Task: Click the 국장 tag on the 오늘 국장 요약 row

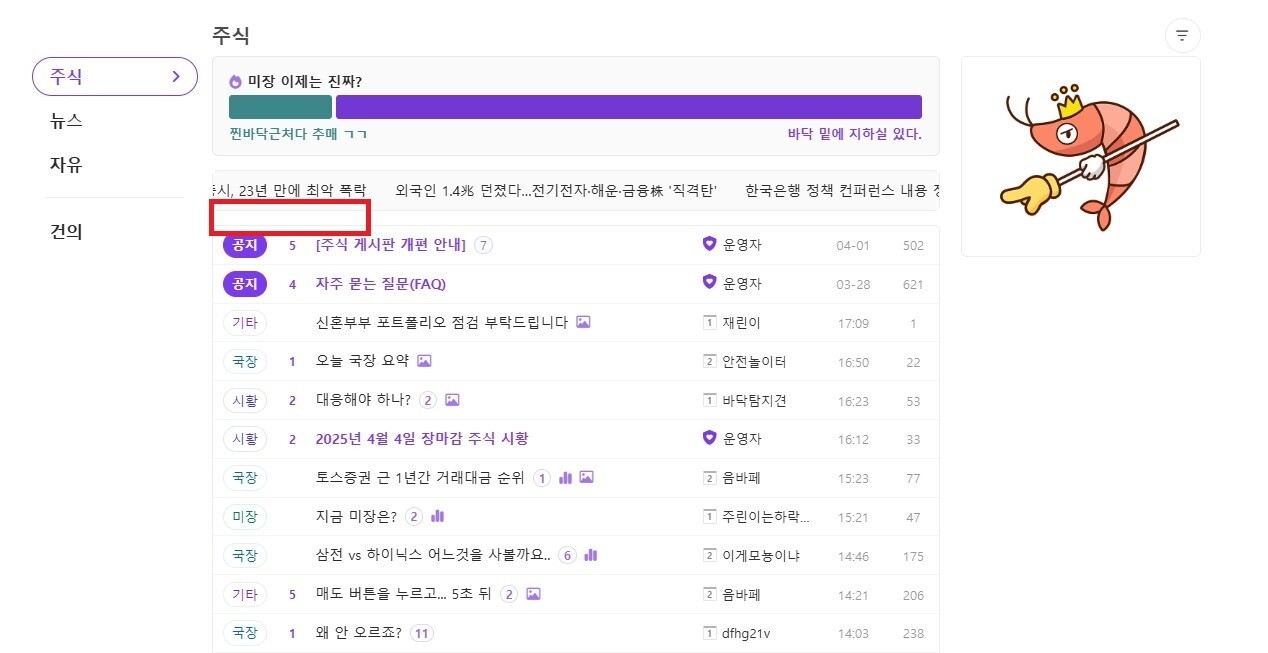Action: (x=245, y=361)
